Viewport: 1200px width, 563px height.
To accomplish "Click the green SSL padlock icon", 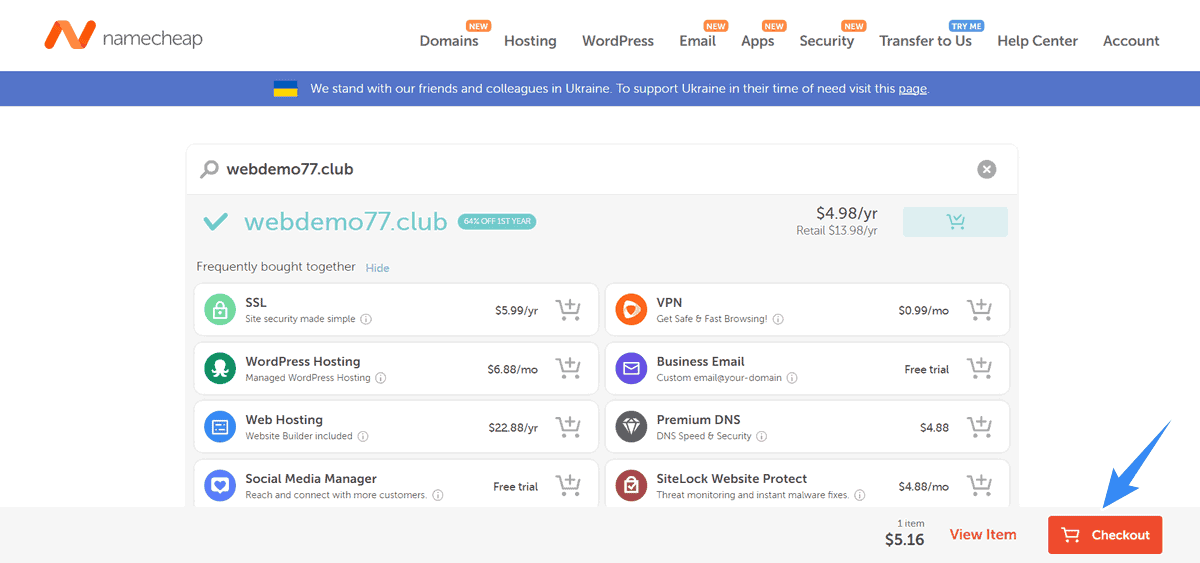I will [x=220, y=310].
